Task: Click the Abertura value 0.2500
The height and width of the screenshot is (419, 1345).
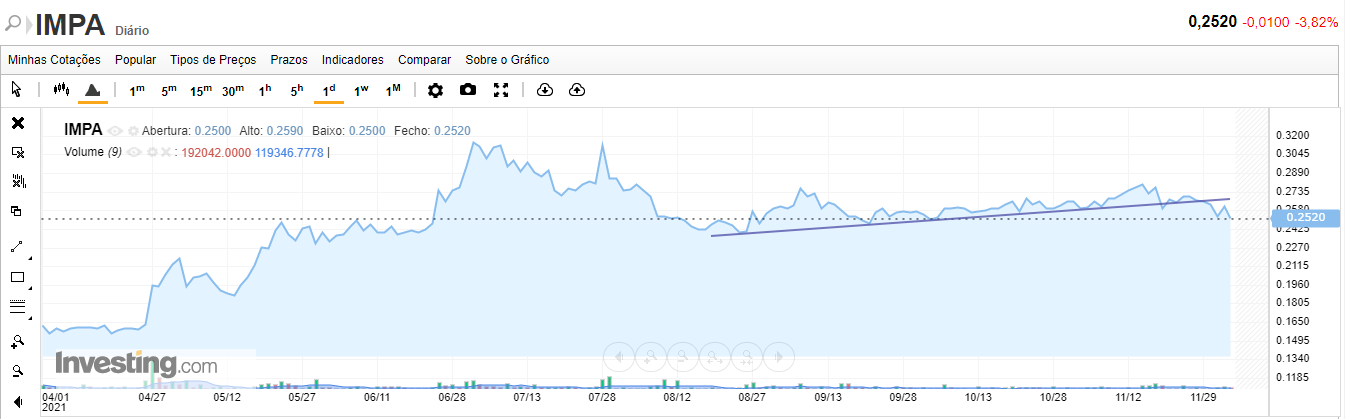Action: [212, 131]
